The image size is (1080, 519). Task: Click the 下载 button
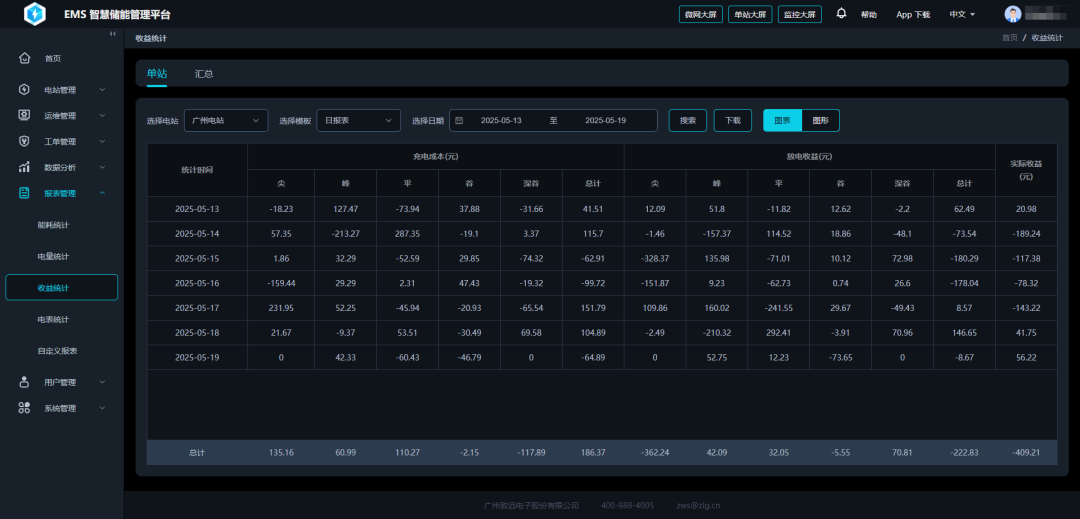click(733, 120)
